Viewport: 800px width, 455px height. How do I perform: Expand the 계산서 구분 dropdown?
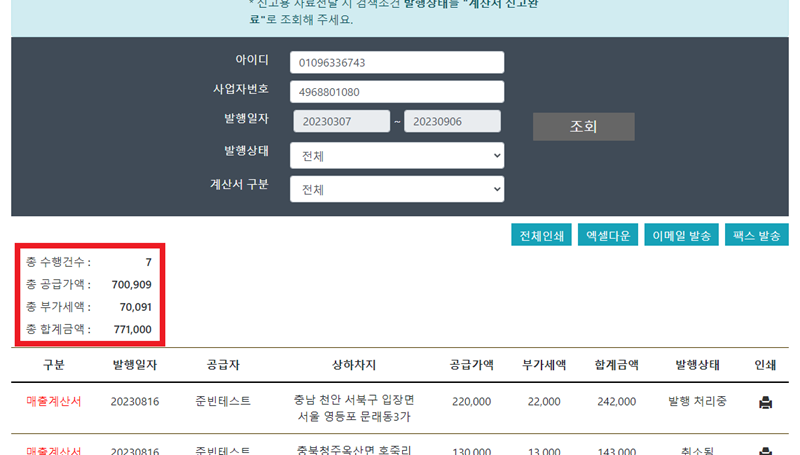click(x=397, y=190)
